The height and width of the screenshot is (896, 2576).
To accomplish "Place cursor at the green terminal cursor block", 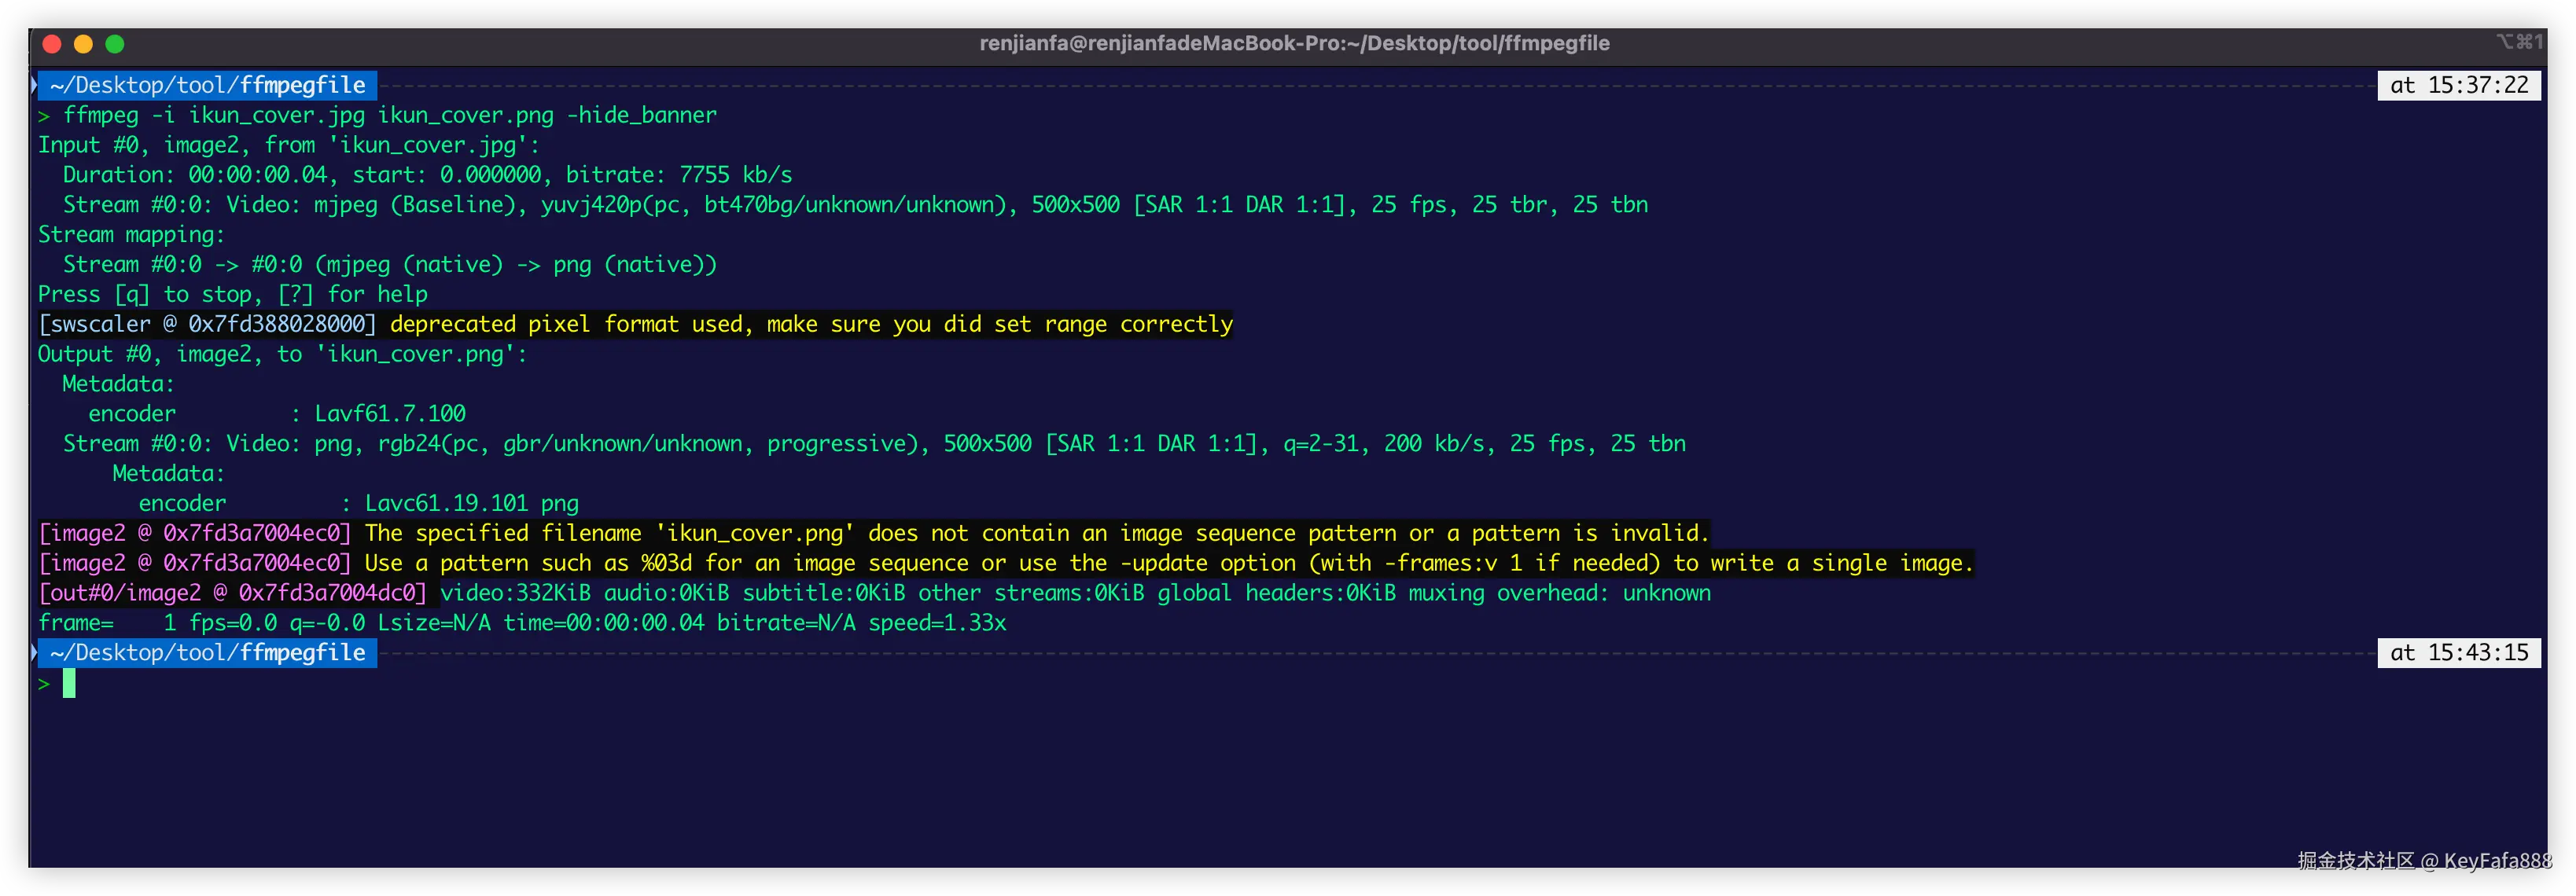I will [x=69, y=684].
